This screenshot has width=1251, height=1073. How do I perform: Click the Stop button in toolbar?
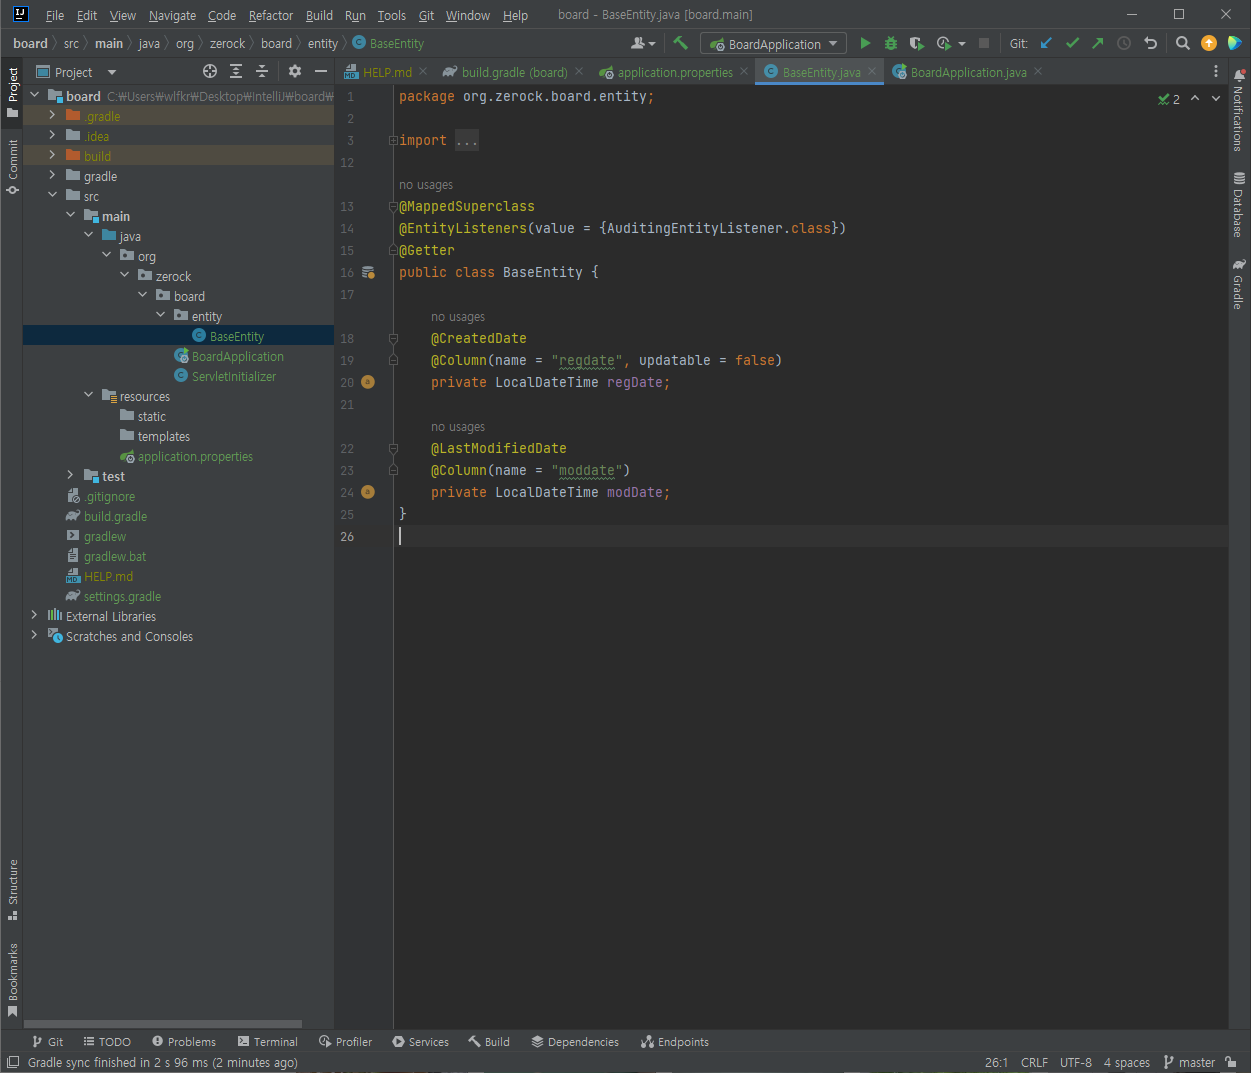984,43
